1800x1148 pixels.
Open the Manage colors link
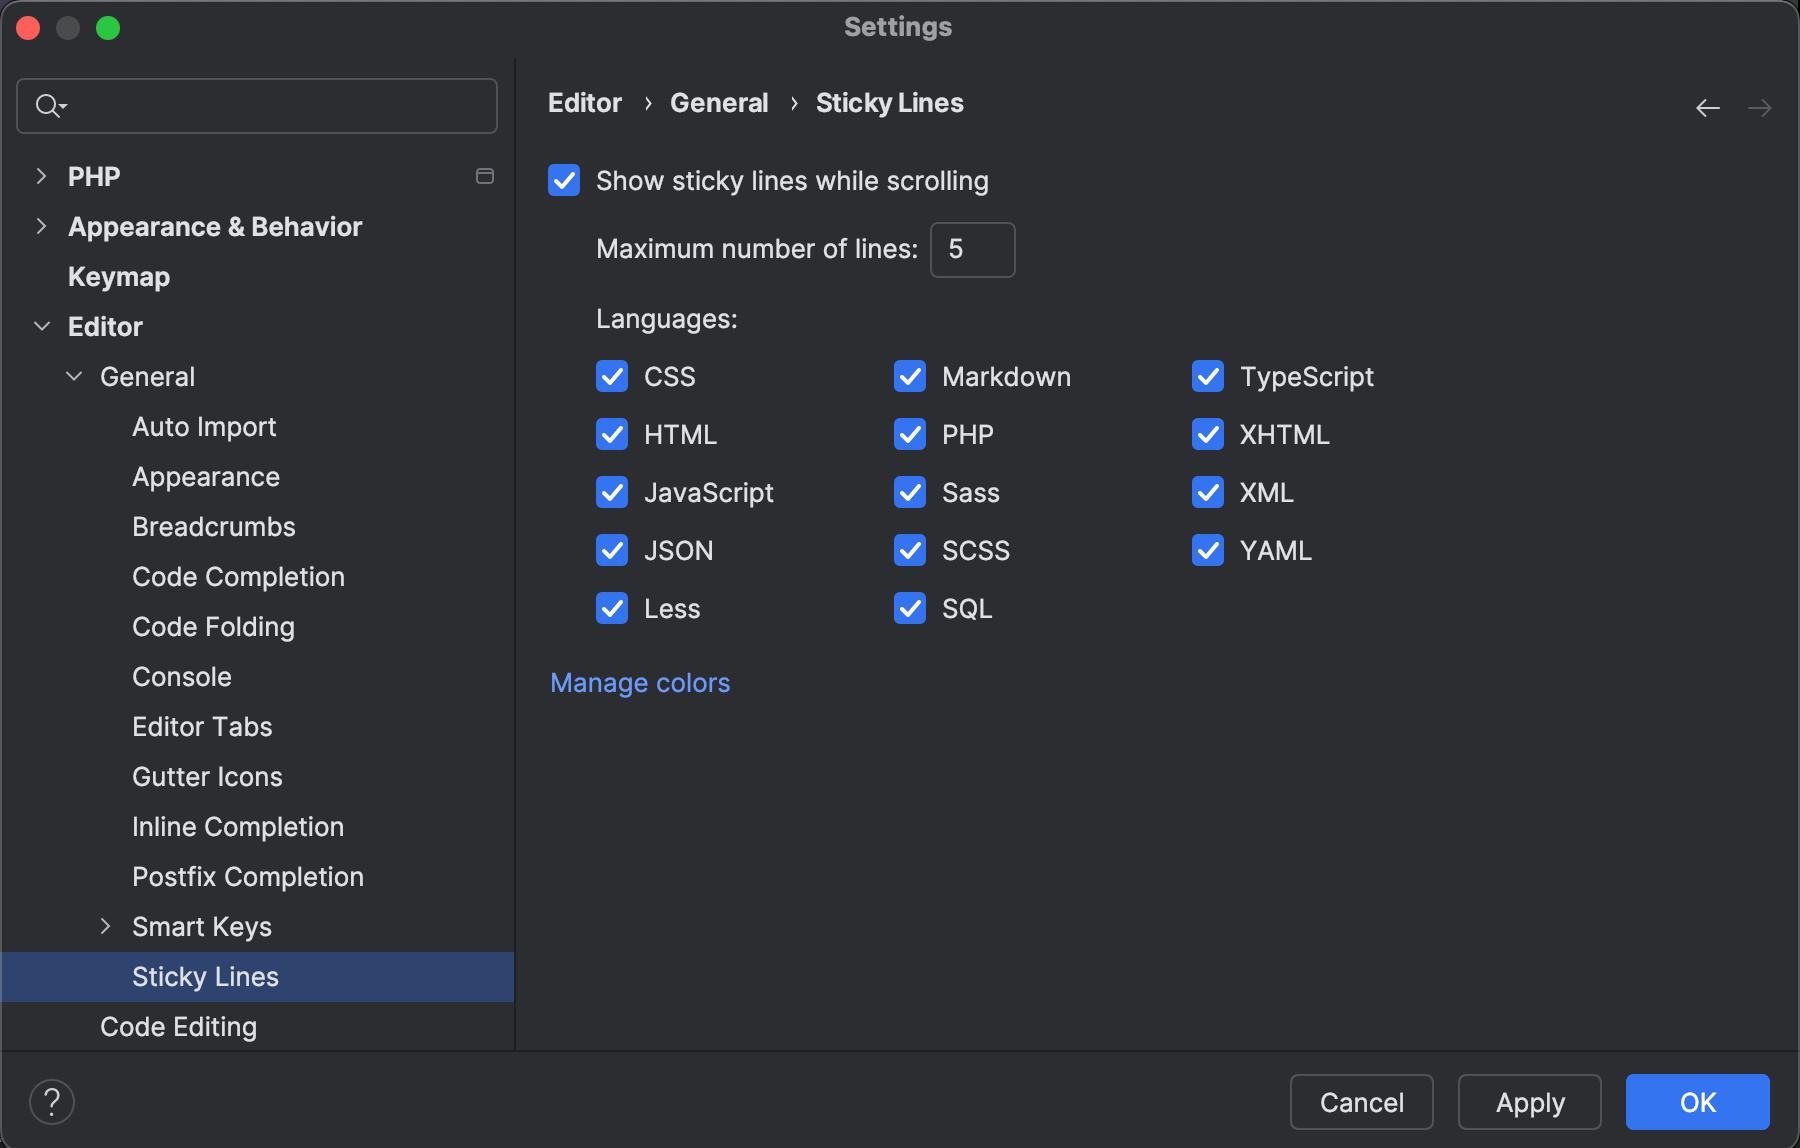(639, 682)
